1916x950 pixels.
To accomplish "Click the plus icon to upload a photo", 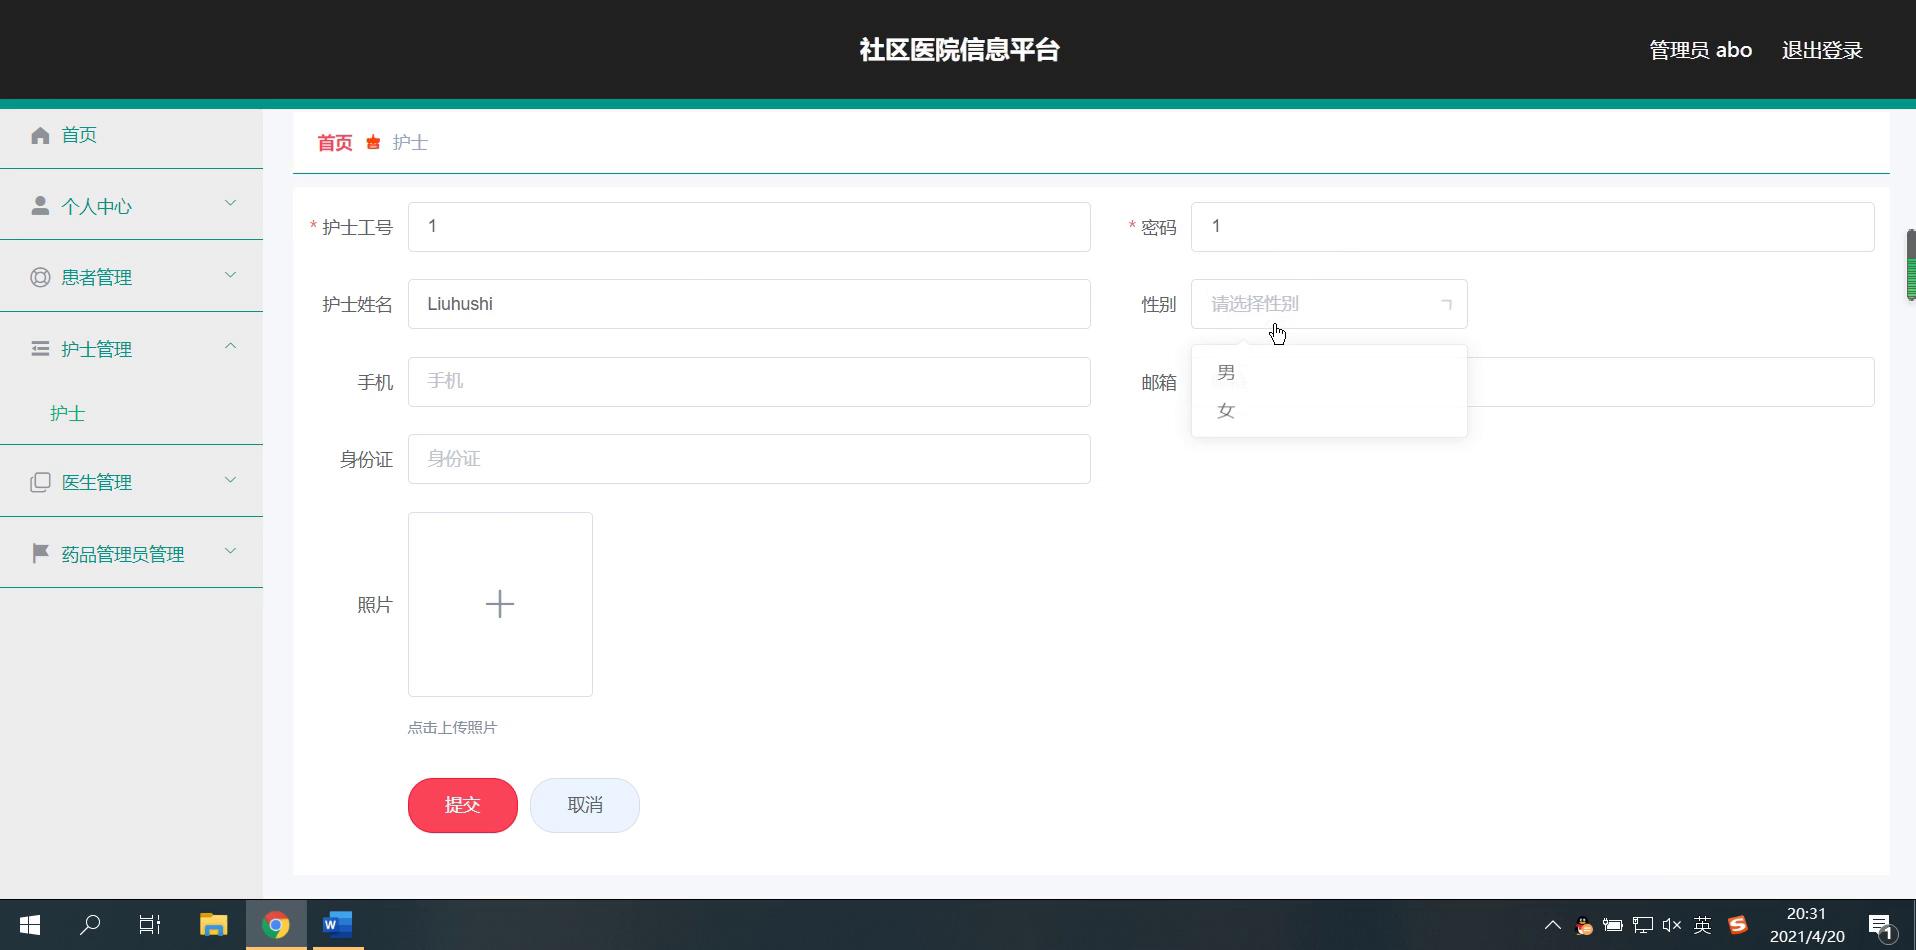I will point(500,604).
